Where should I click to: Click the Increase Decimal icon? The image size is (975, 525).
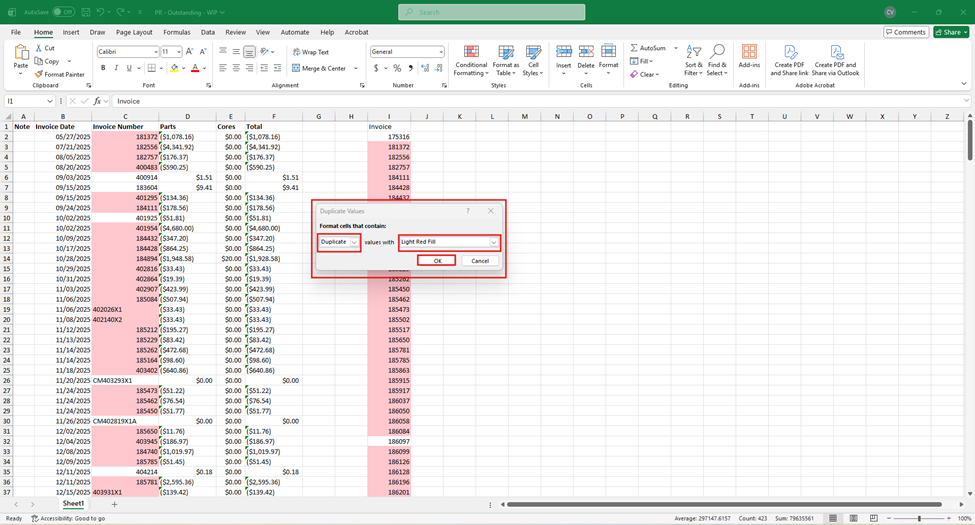425,68
